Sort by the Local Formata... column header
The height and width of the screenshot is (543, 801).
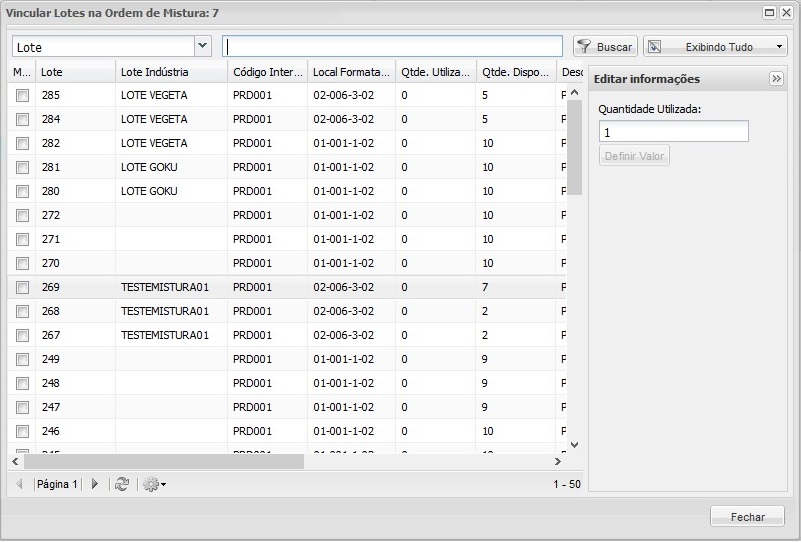(x=351, y=72)
